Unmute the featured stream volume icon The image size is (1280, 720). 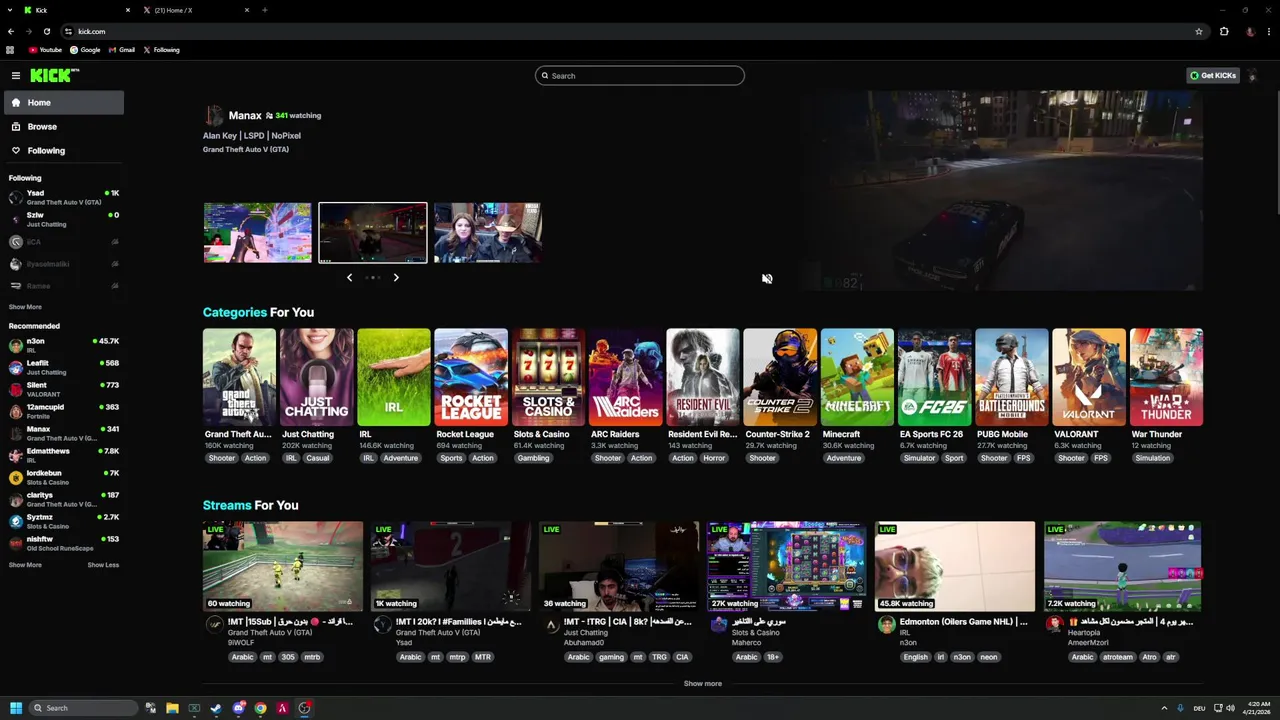pyautogui.click(x=767, y=279)
